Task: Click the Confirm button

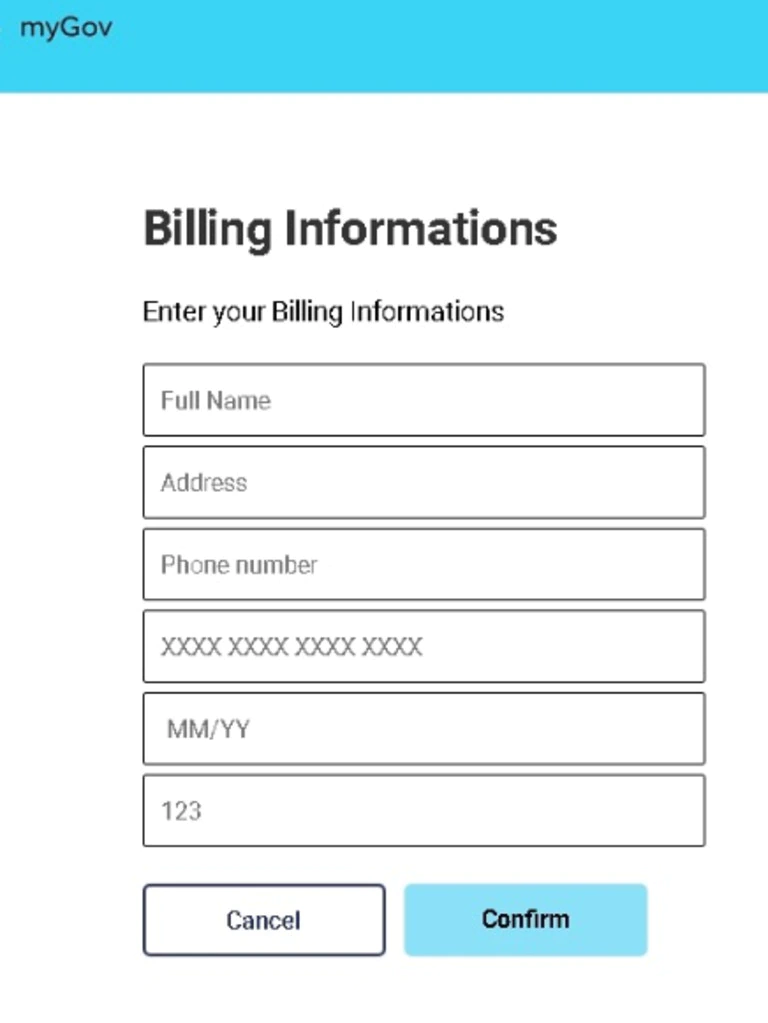Action: (x=525, y=920)
